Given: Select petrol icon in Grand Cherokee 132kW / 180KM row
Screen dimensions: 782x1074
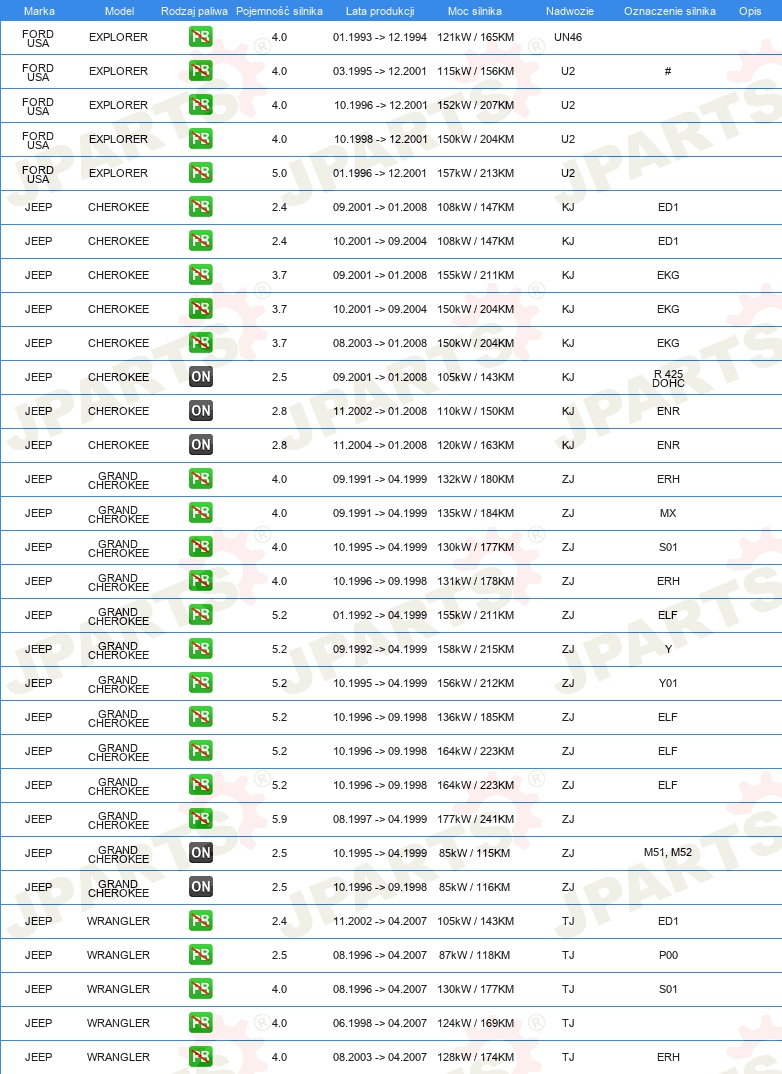Looking at the screenshot, I should 201,479.
